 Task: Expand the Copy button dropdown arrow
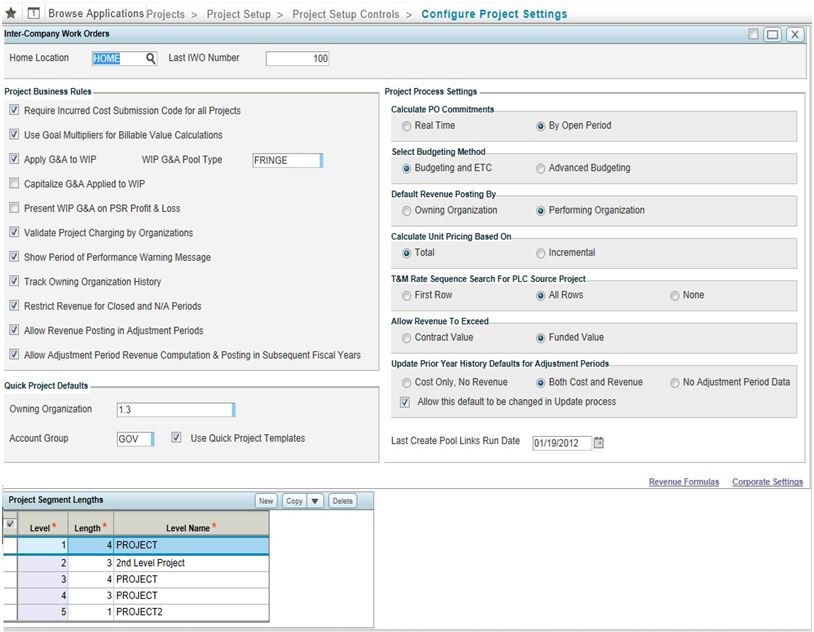pos(315,501)
